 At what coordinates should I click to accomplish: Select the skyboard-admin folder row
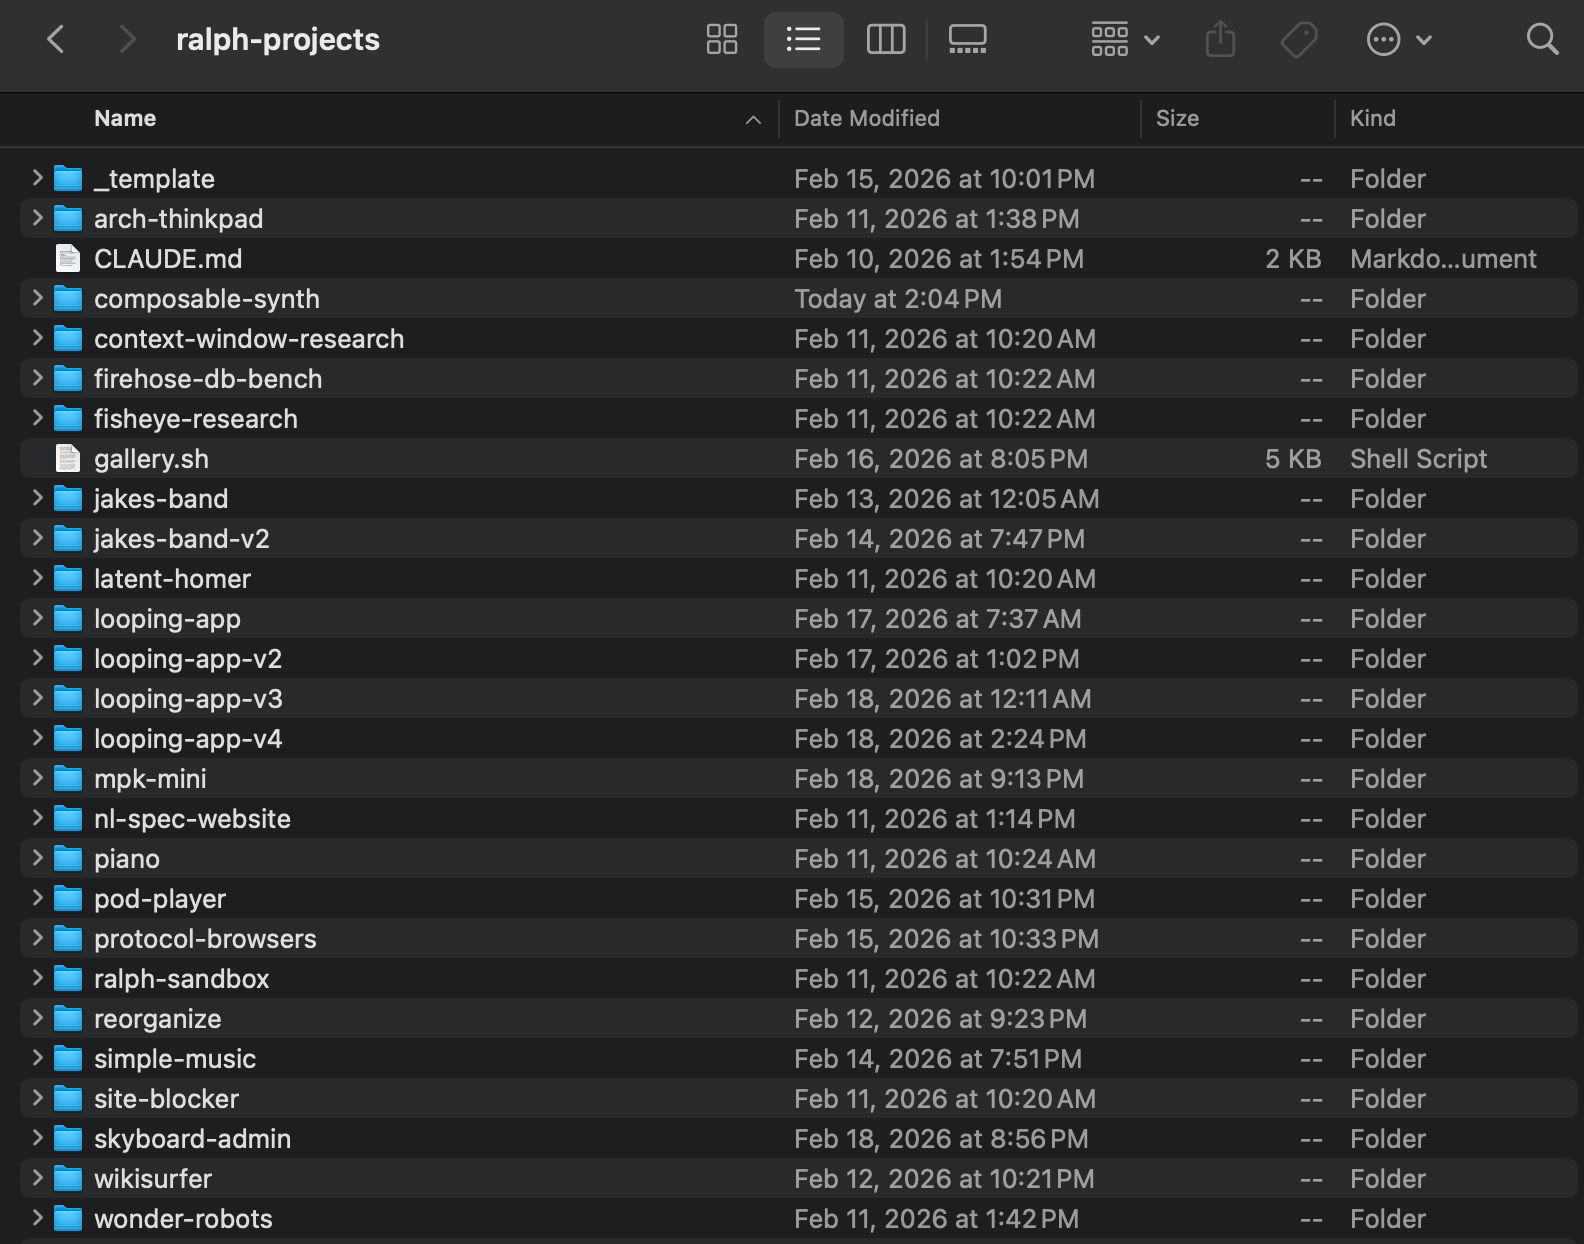pyautogui.click(x=192, y=1139)
